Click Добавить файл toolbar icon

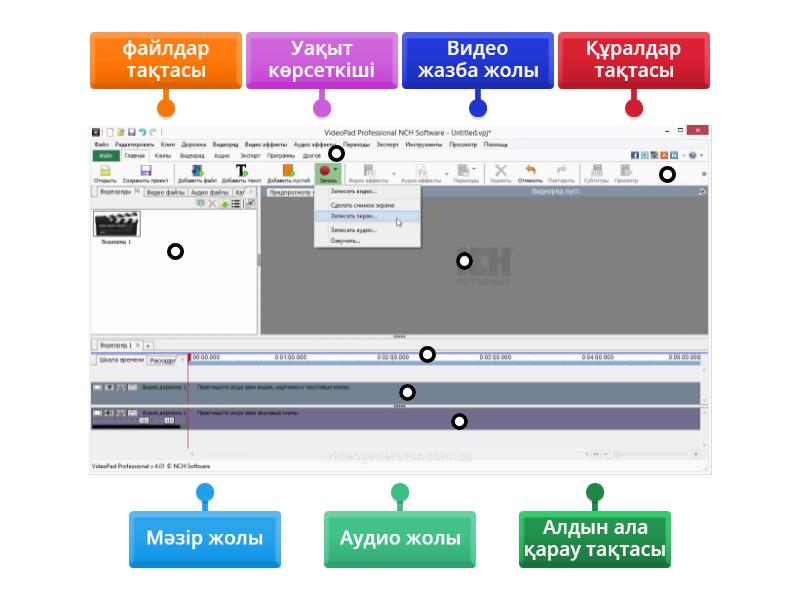197,170
